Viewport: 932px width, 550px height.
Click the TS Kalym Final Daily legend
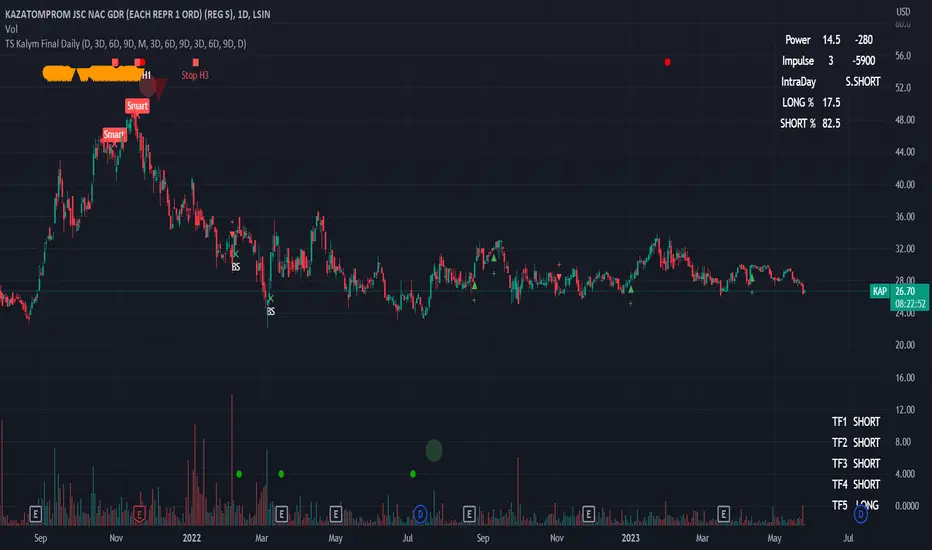click(x=125, y=43)
